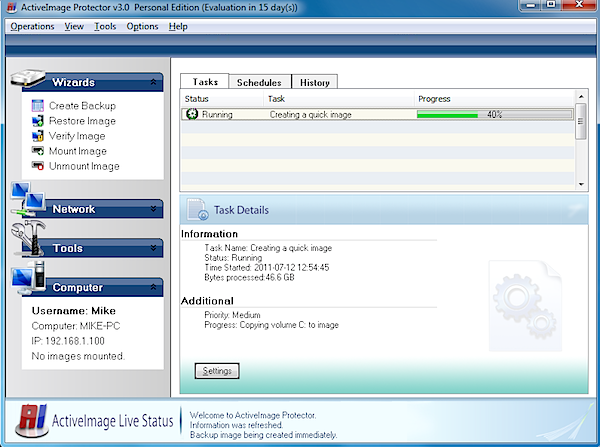Image resolution: width=600 pixels, height=447 pixels.
Task: Click the 'Task Details' heading
Action: (x=241, y=210)
